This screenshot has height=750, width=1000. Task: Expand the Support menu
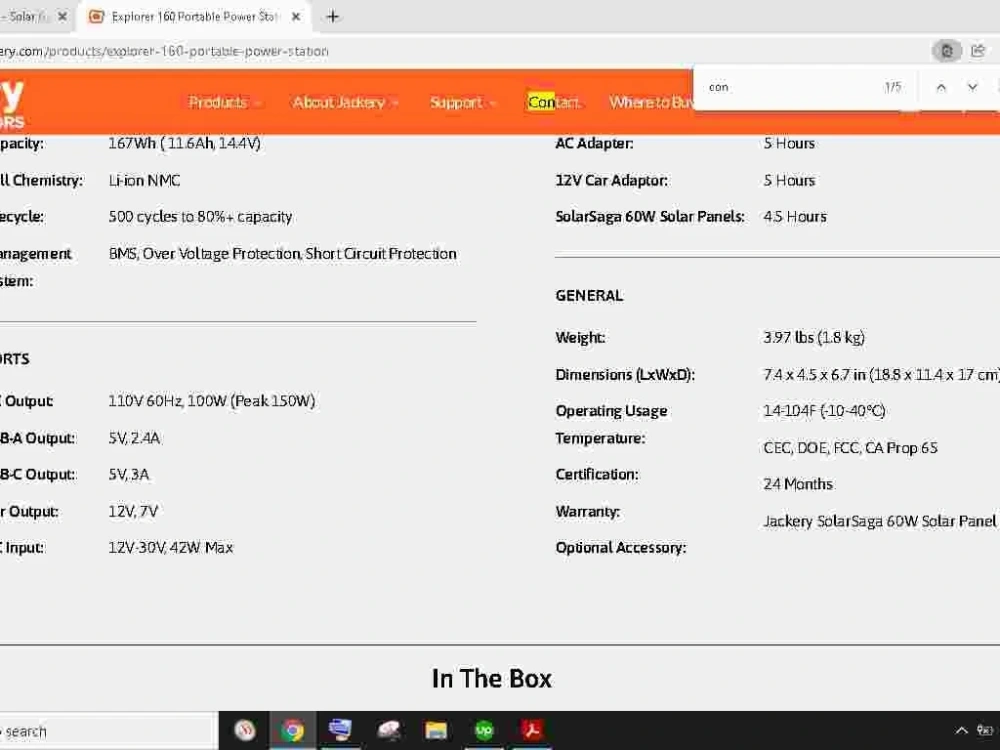(x=462, y=102)
